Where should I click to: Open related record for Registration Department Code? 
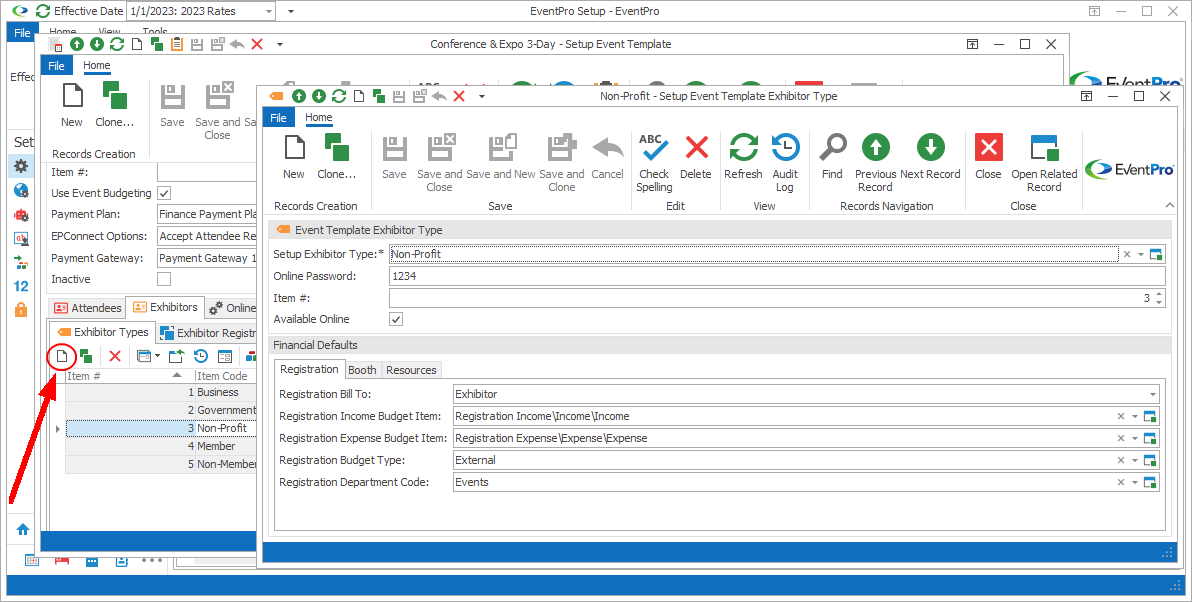(1149, 483)
